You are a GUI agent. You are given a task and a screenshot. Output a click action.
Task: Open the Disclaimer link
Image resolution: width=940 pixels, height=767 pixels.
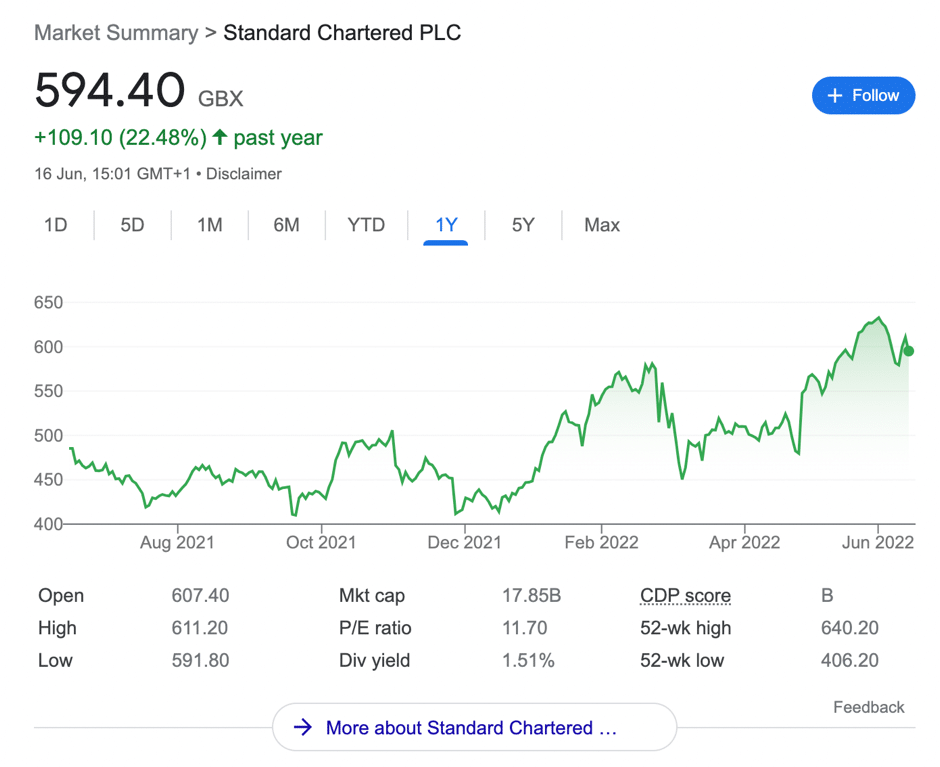(x=245, y=174)
